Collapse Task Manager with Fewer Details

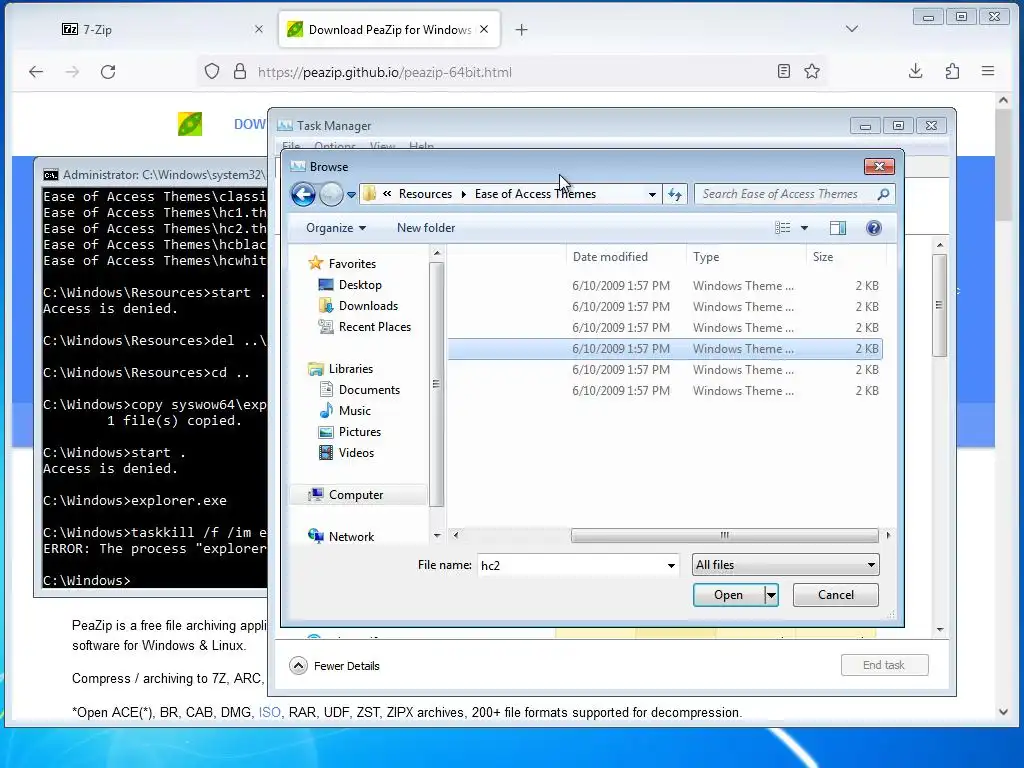(334, 666)
